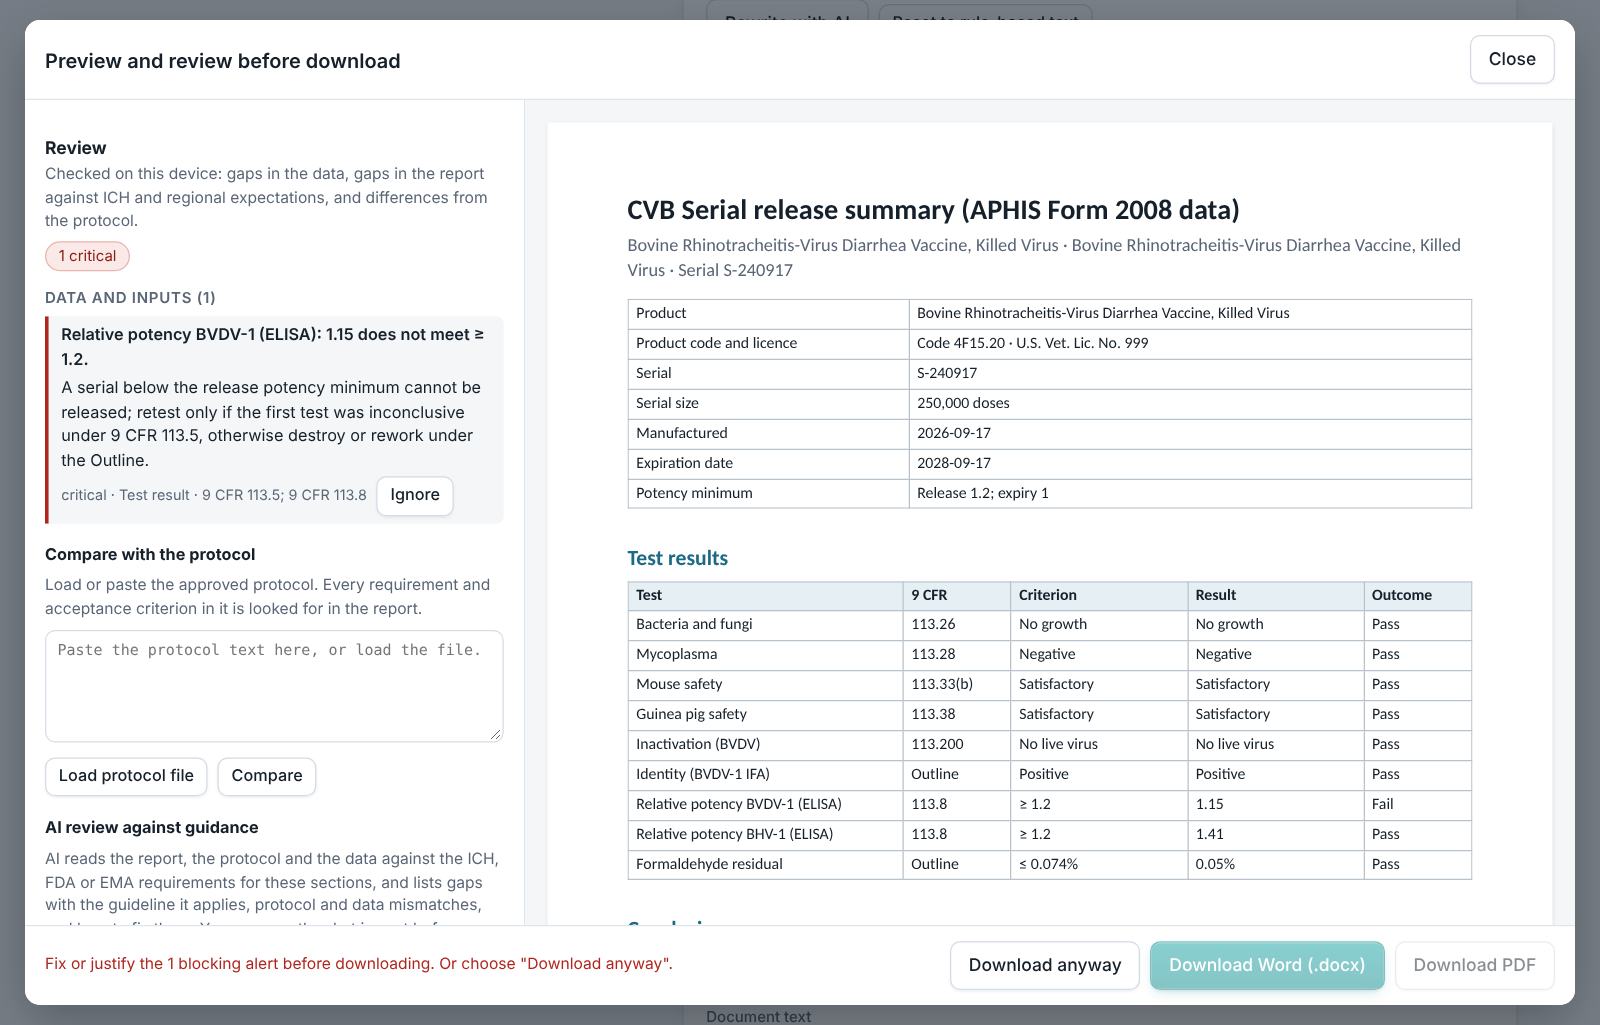Click the '2028-09-17' expiration date value
This screenshot has width=1600, height=1025.
[x=954, y=463]
